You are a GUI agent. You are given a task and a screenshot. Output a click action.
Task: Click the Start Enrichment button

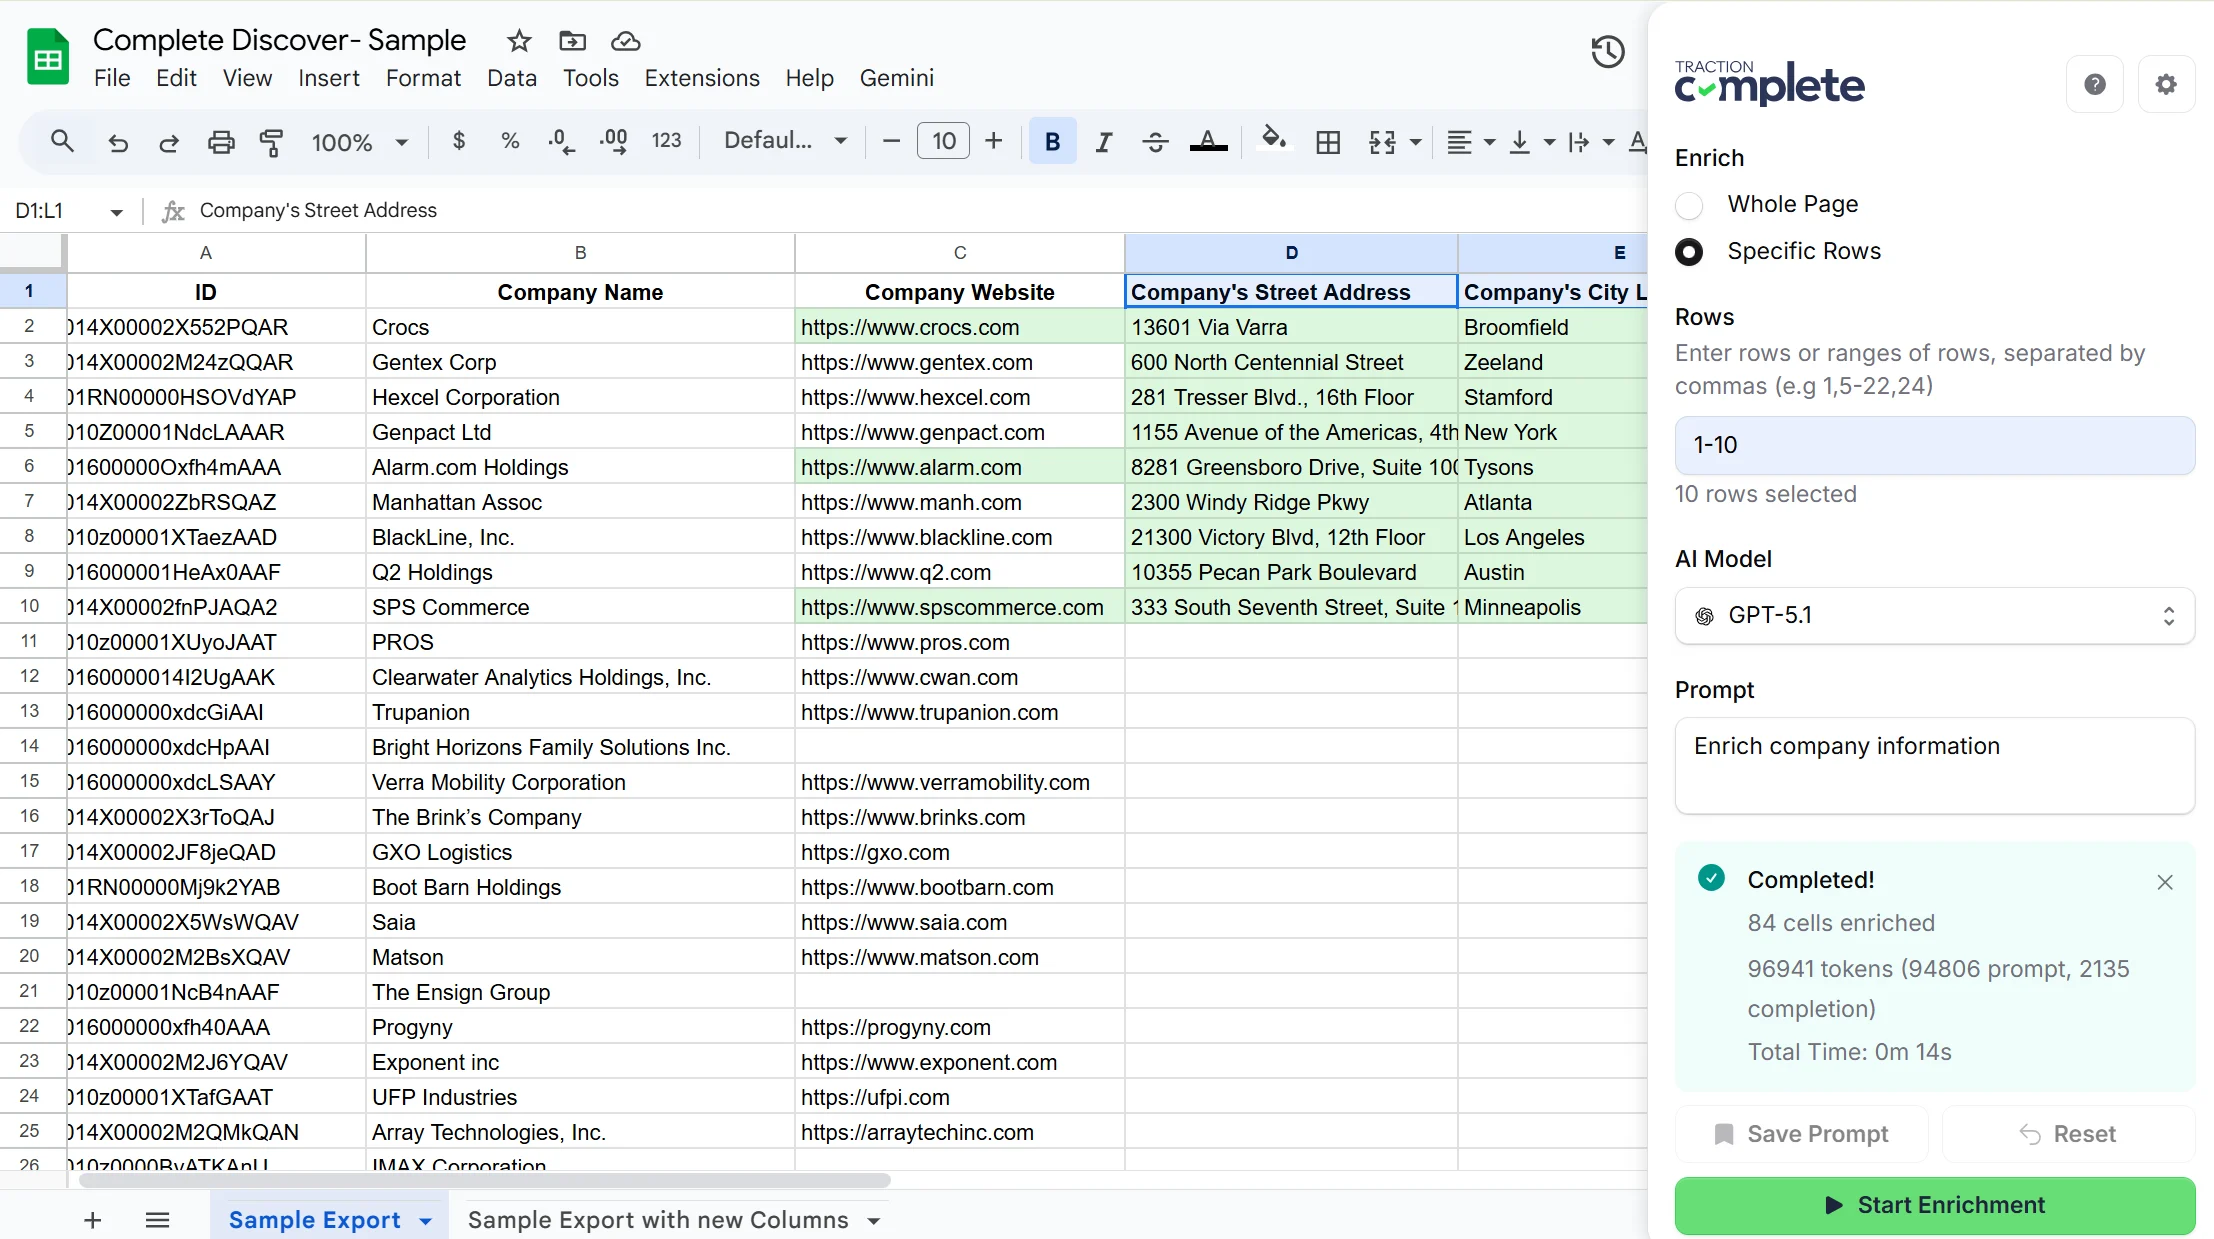click(1934, 1205)
